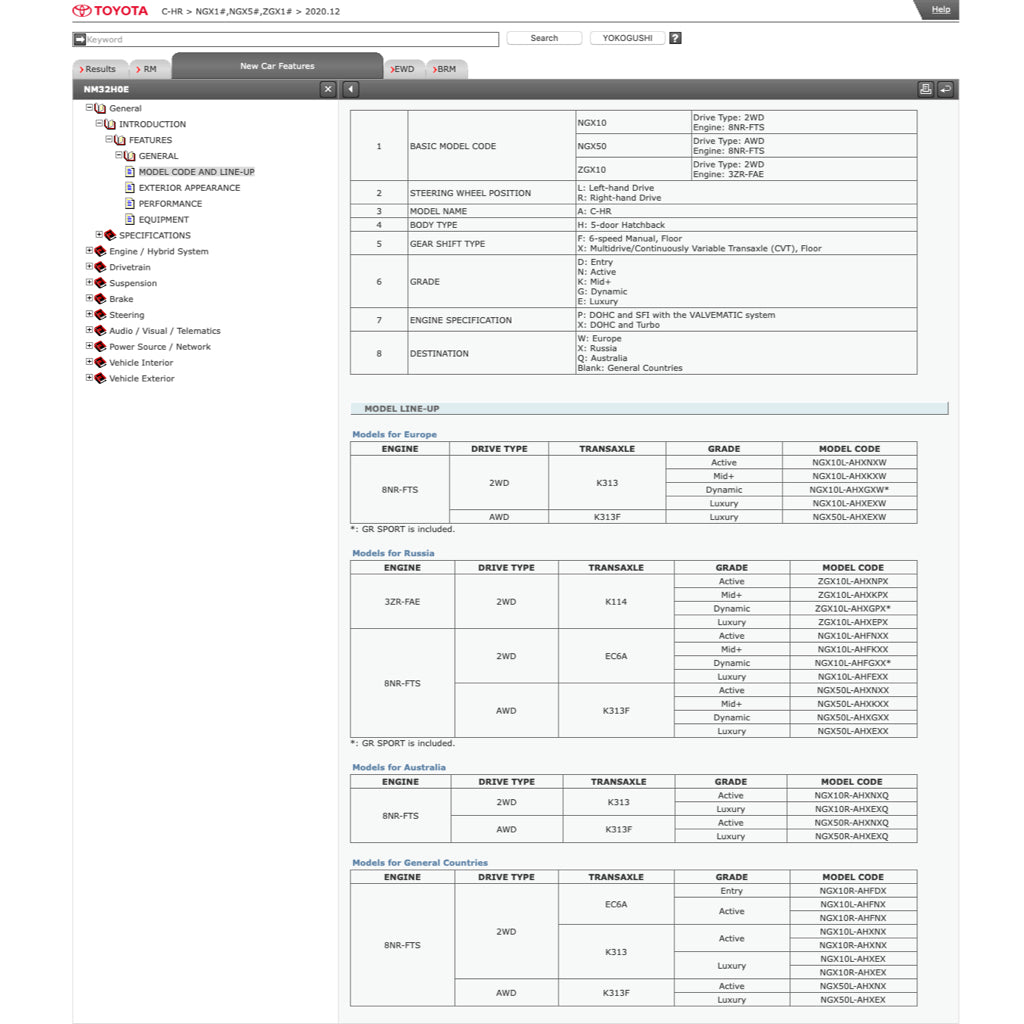Open the Help link
The width and height of the screenshot is (1024, 1024).
click(940, 9)
